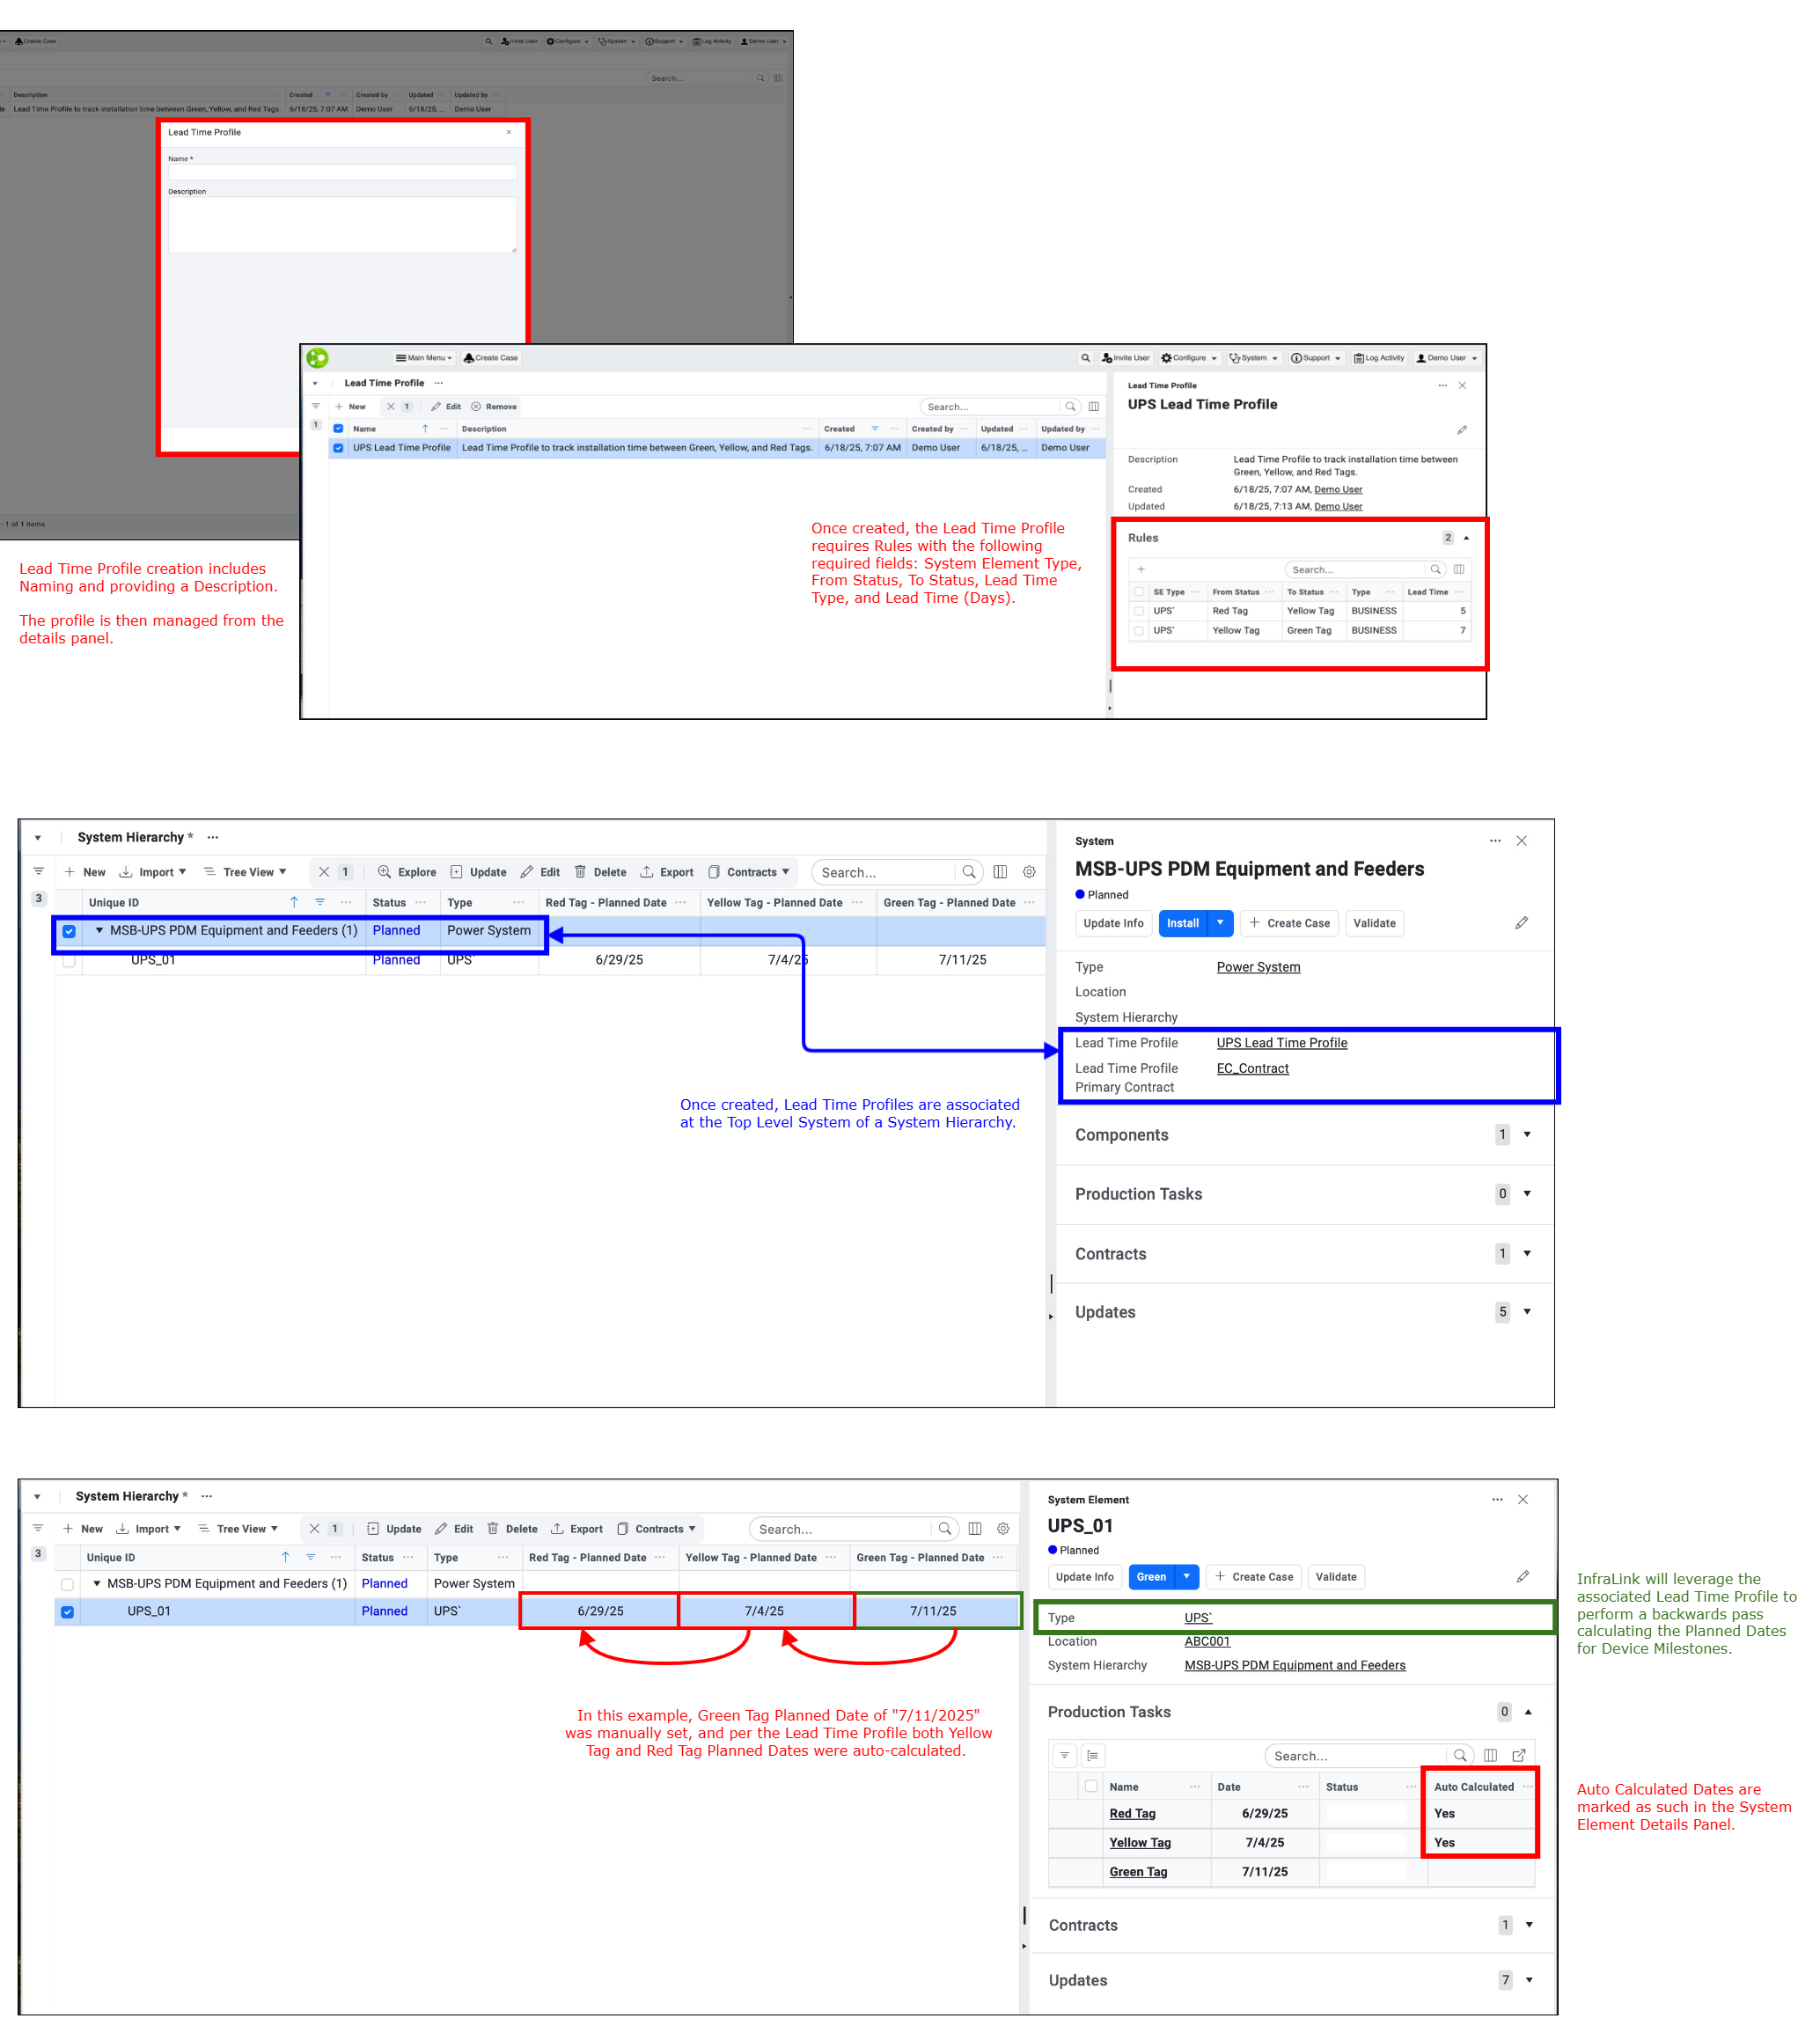
Task: Click the Validate button for UPS_01
Action: point(1335,1576)
